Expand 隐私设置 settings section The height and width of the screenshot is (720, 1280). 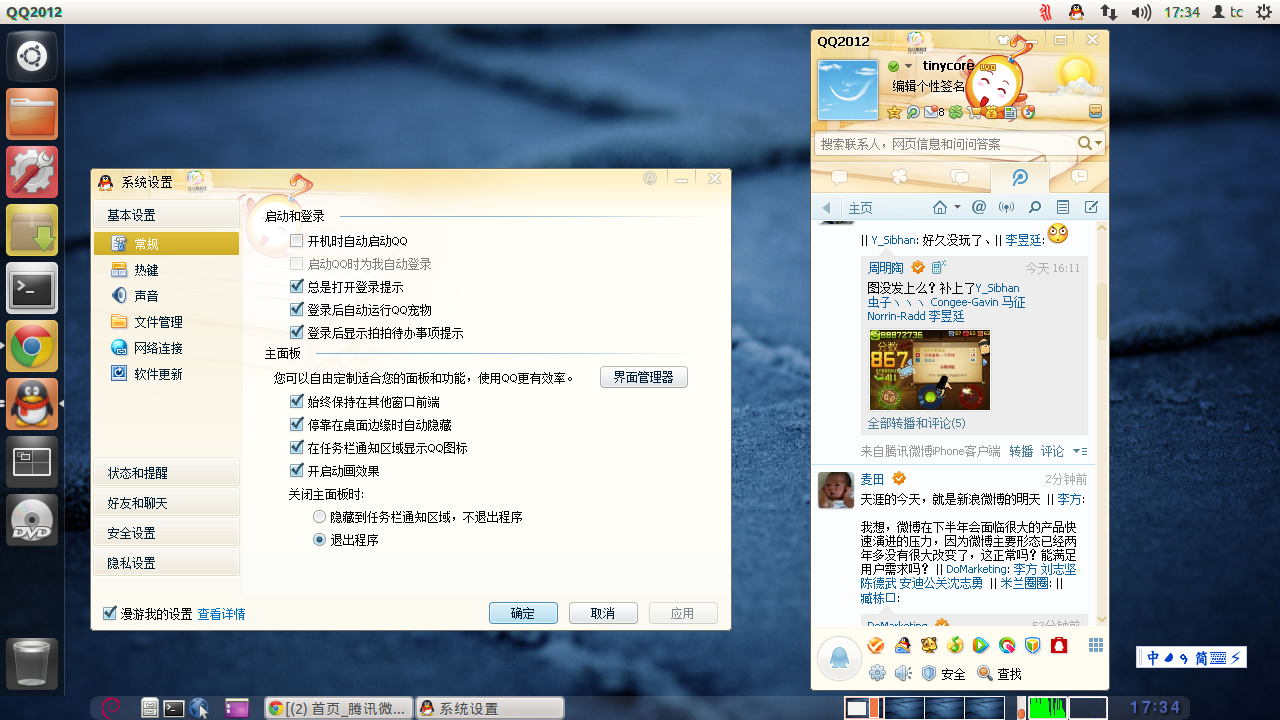click(166, 563)
